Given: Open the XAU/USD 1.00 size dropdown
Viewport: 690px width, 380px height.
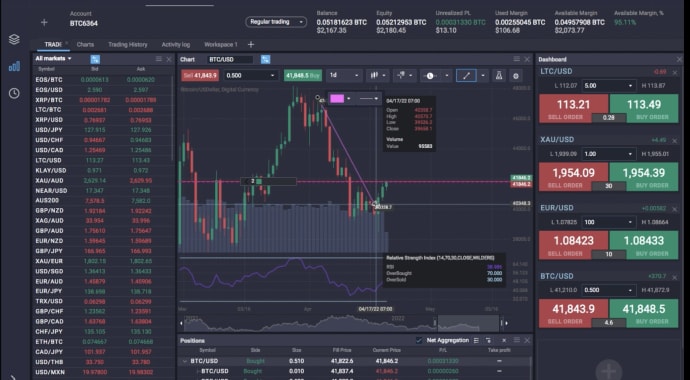Looking at the screenshot, I should pos(609,154).
